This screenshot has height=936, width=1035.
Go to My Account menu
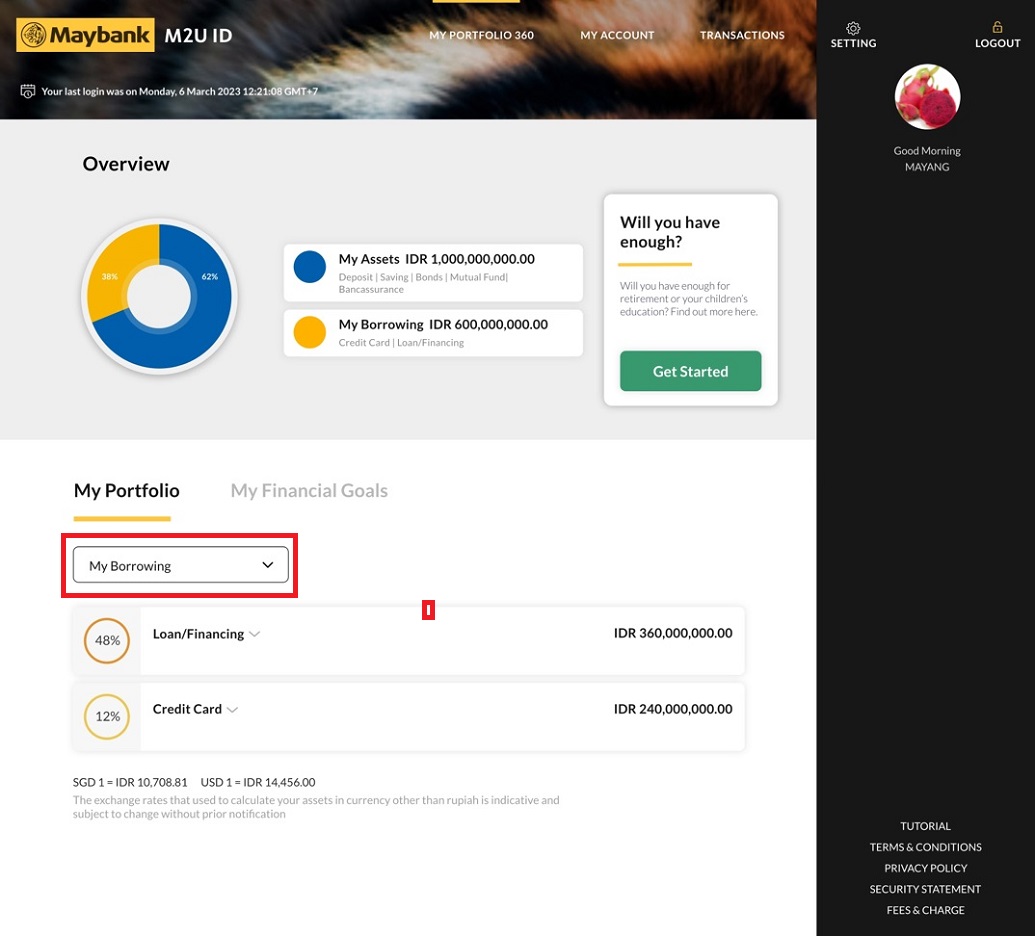coord(617,35)
